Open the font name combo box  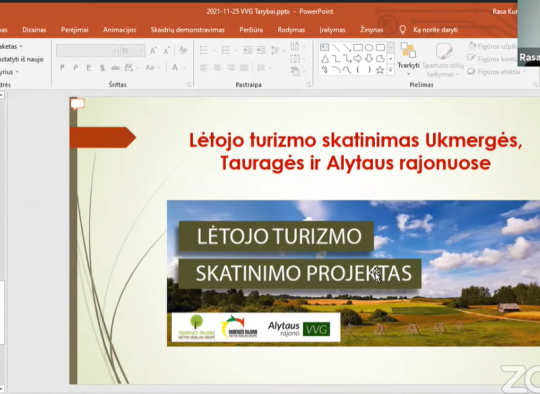tap(87, 51)
